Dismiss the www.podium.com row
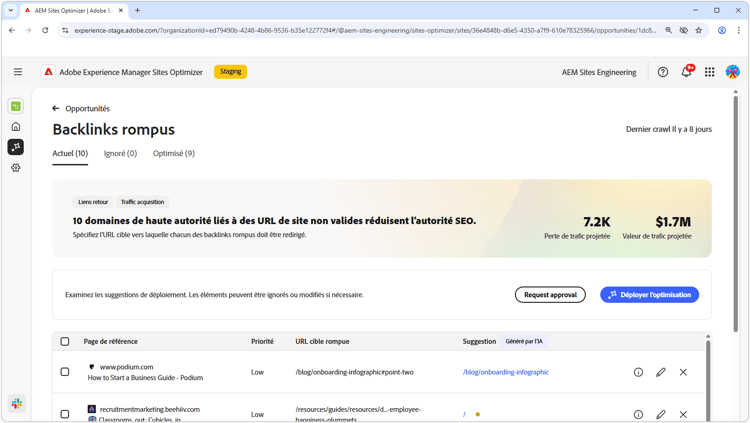The width and height of the screenshot is (750, 423). 683,372
